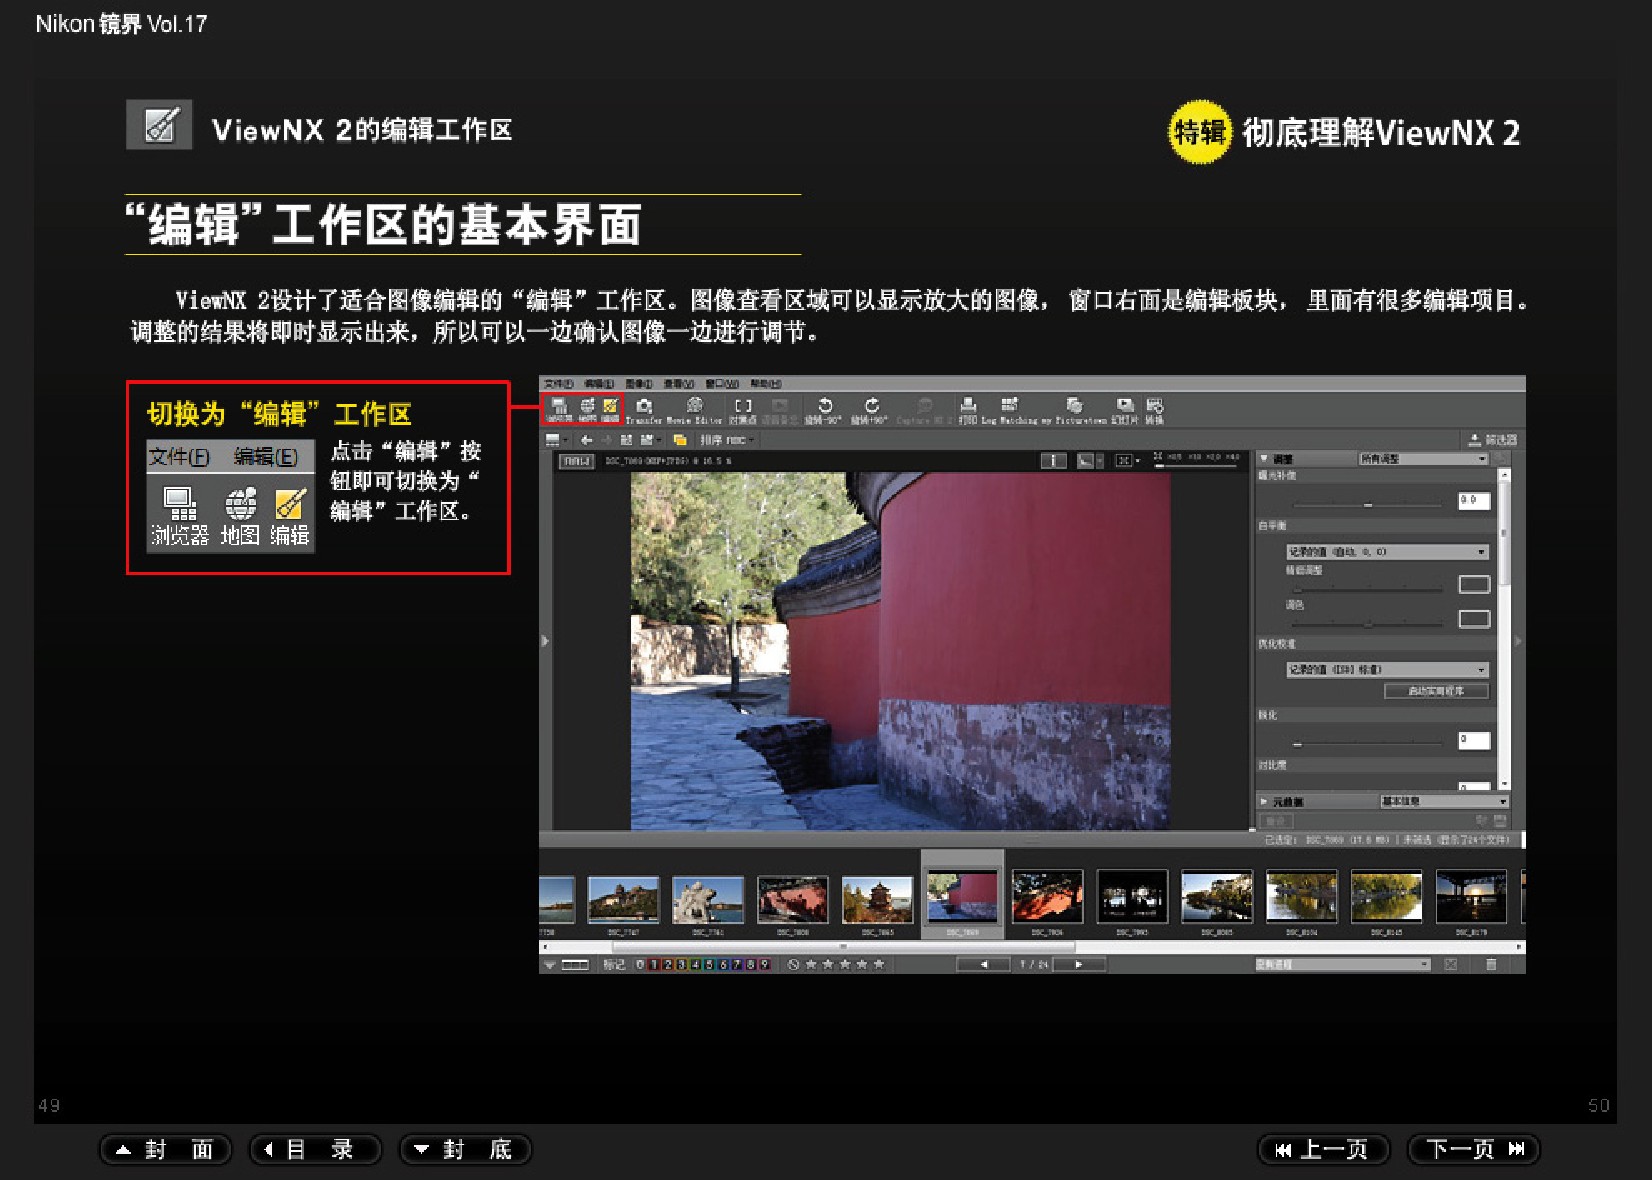
Task: Open the Help menu
Action: pyautogui.click(x=766, y=384)
